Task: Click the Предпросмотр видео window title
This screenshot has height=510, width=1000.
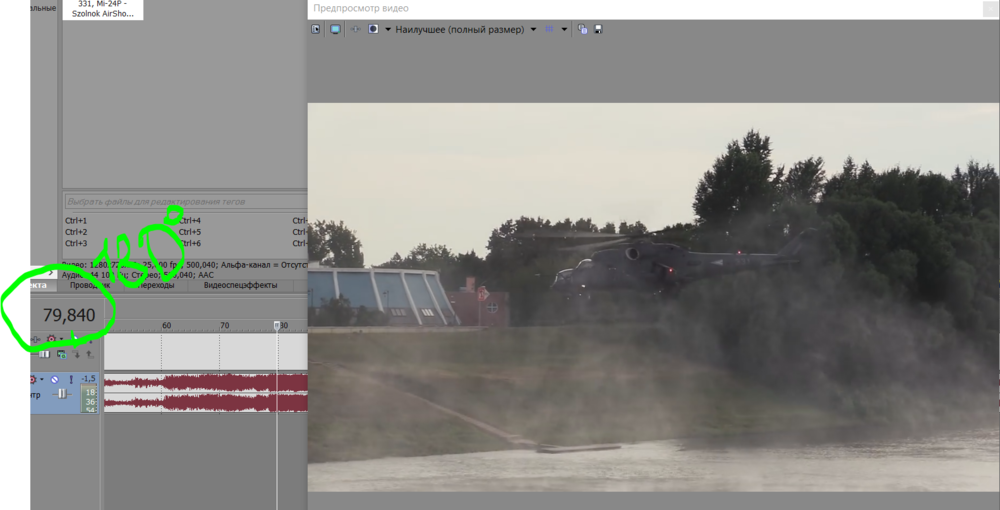Action: coord(361,8)
